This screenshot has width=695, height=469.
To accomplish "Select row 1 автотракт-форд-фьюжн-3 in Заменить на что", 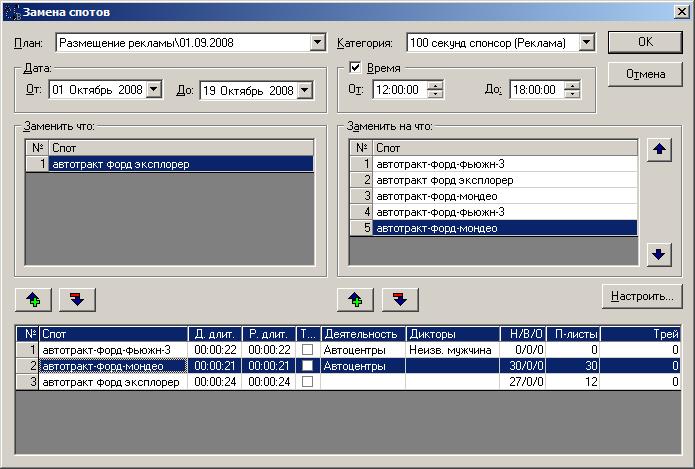I will (505, 164).
